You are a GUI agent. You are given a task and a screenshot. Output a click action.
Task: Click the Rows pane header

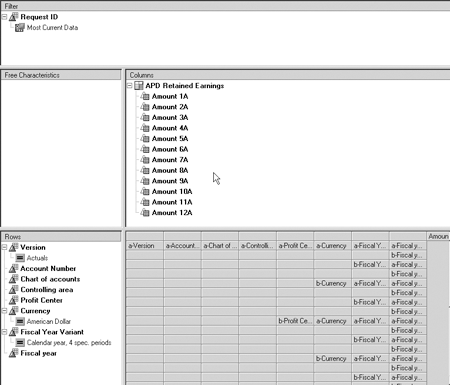coord(61,237)
